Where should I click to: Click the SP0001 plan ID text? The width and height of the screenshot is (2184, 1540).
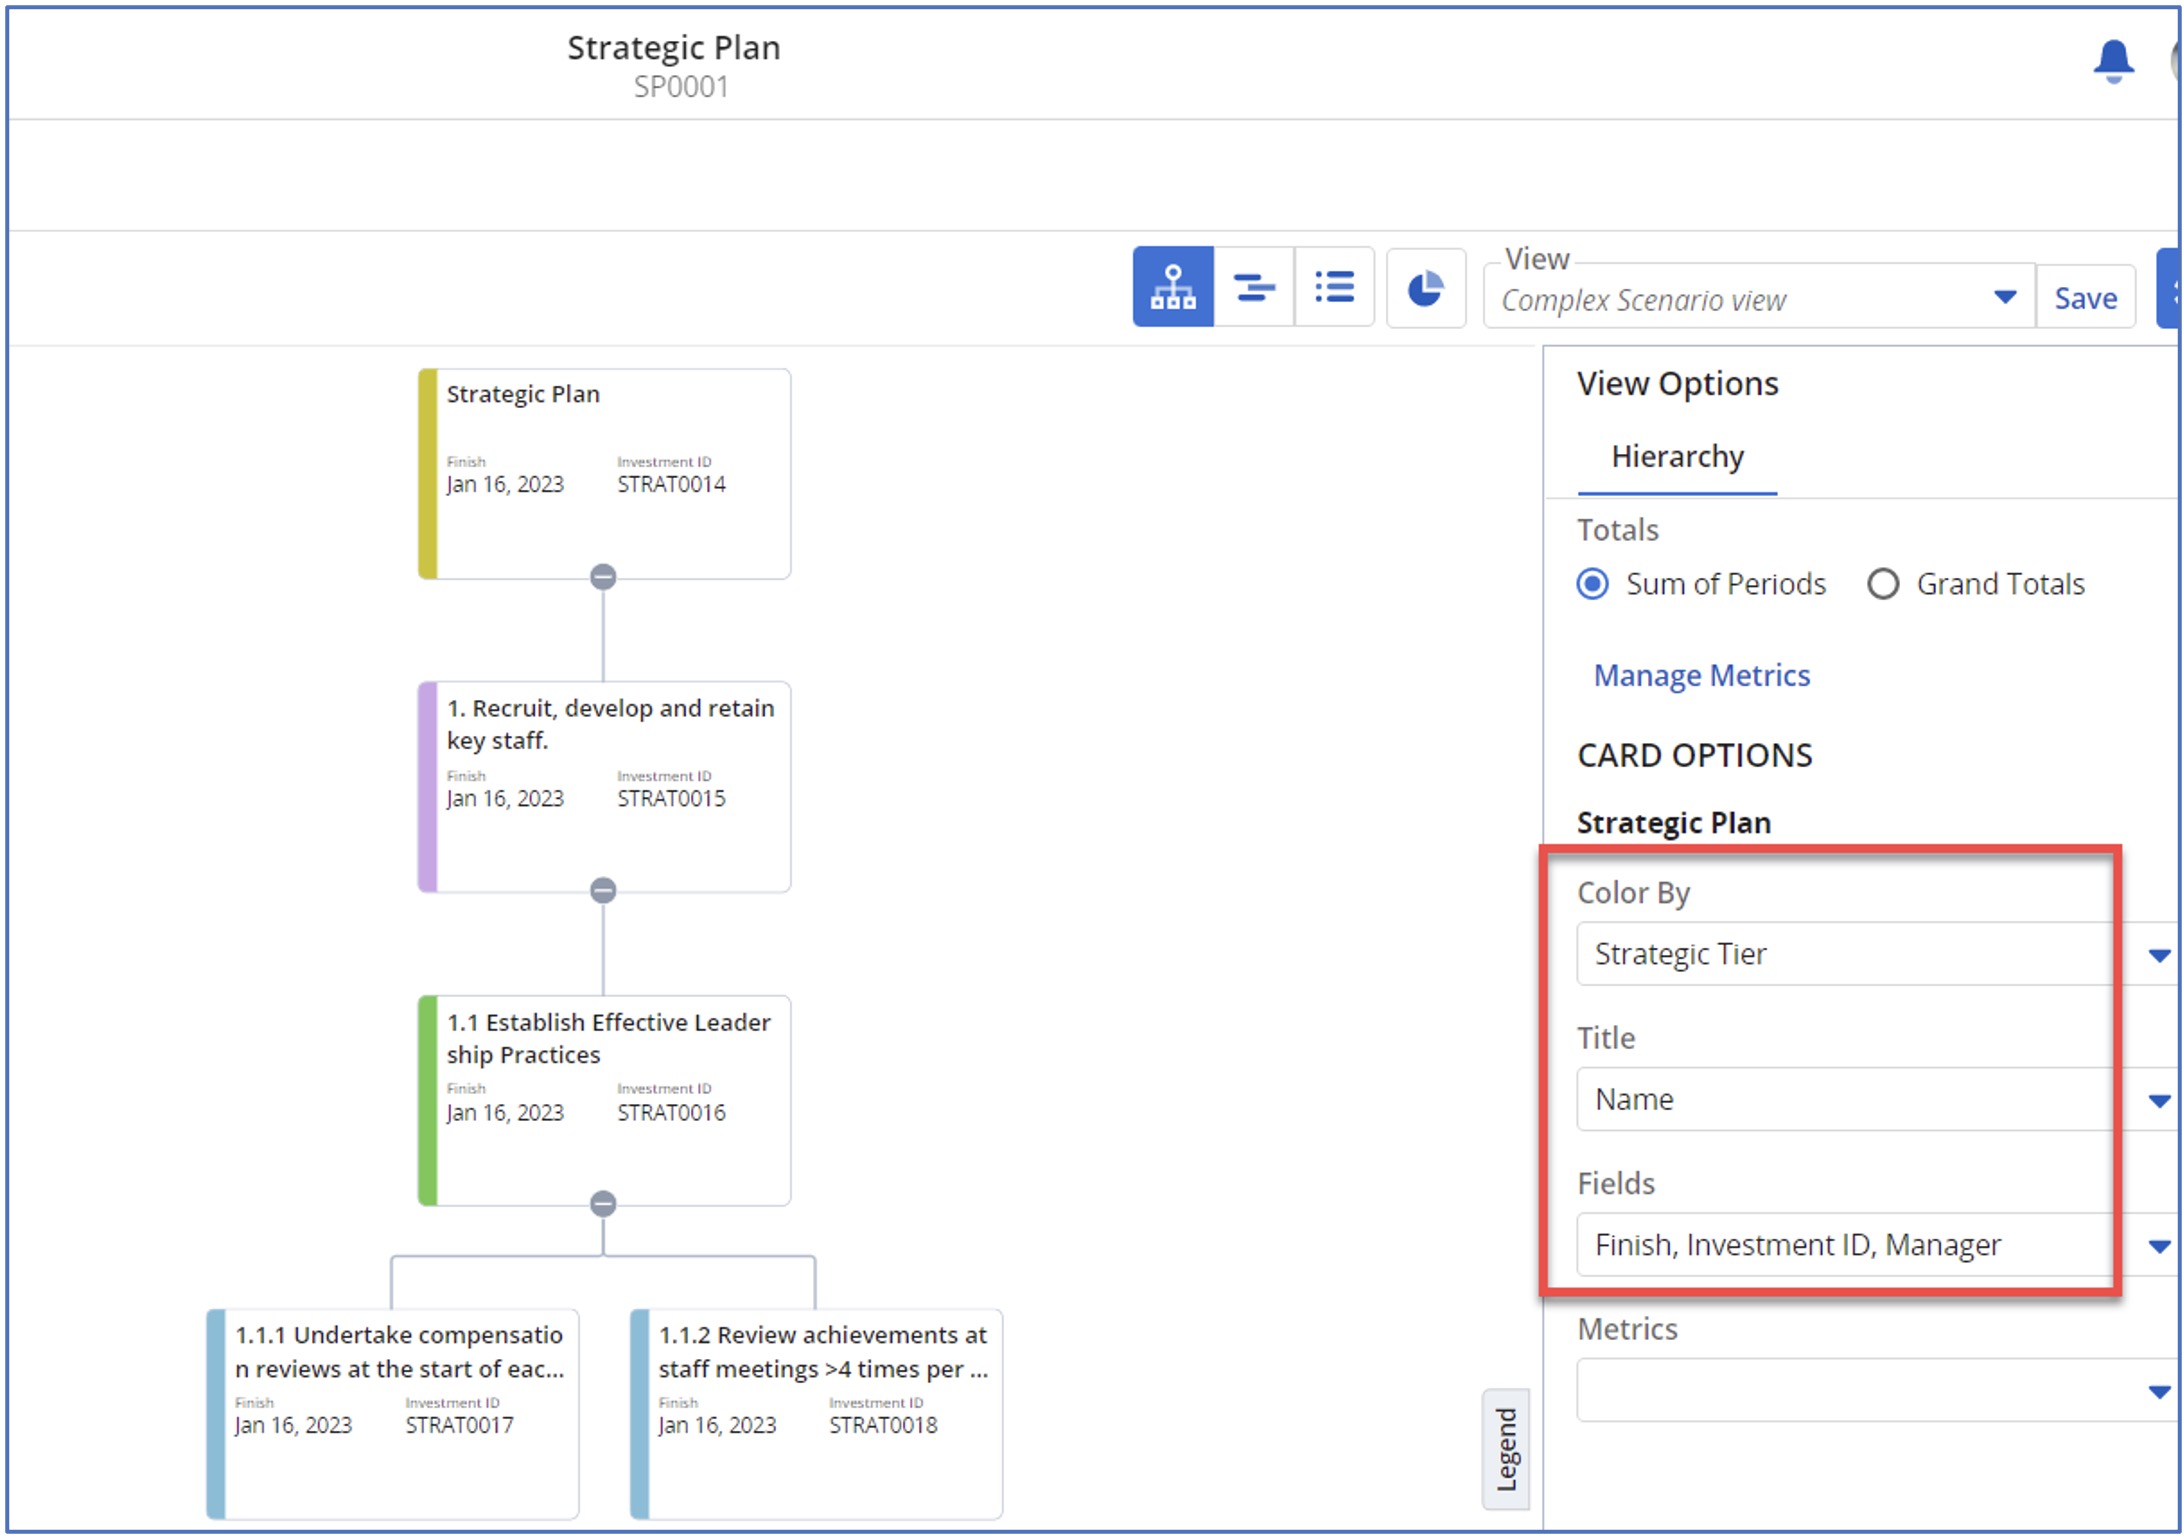(681, 87)
